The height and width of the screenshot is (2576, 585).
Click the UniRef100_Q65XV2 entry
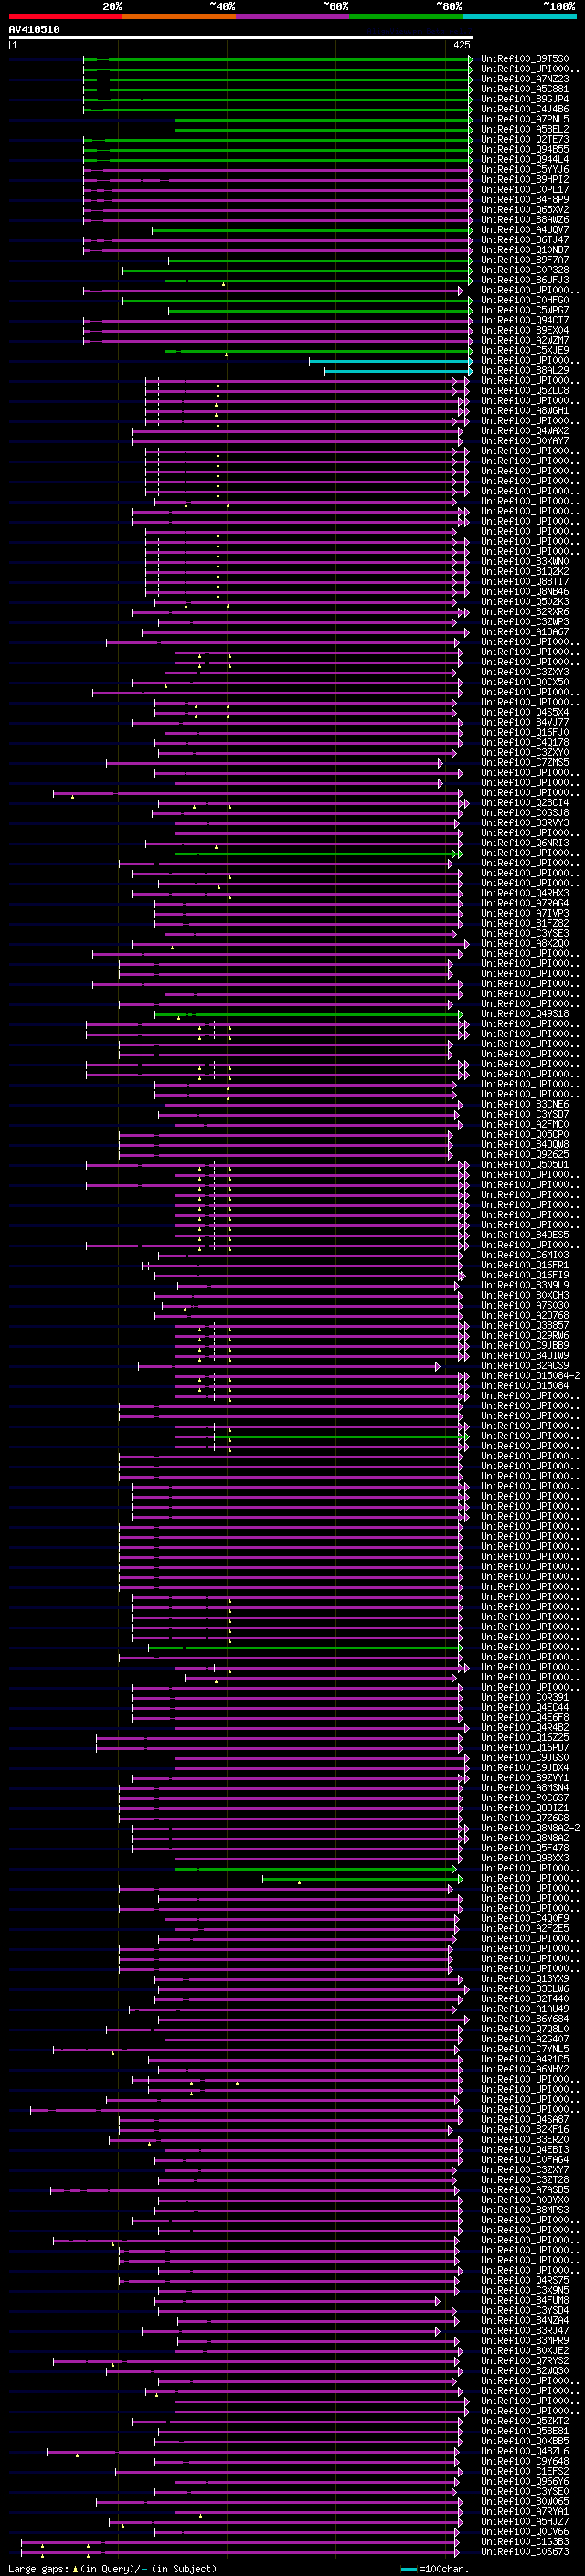coord(525,209)
